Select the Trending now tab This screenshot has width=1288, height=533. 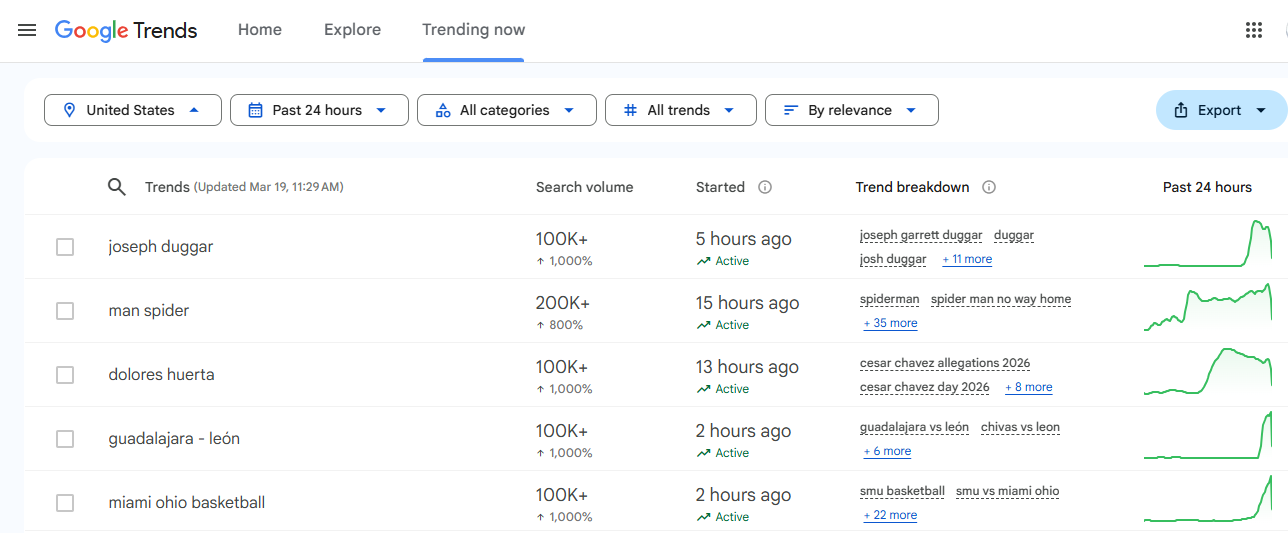click(x=473, y=30)
